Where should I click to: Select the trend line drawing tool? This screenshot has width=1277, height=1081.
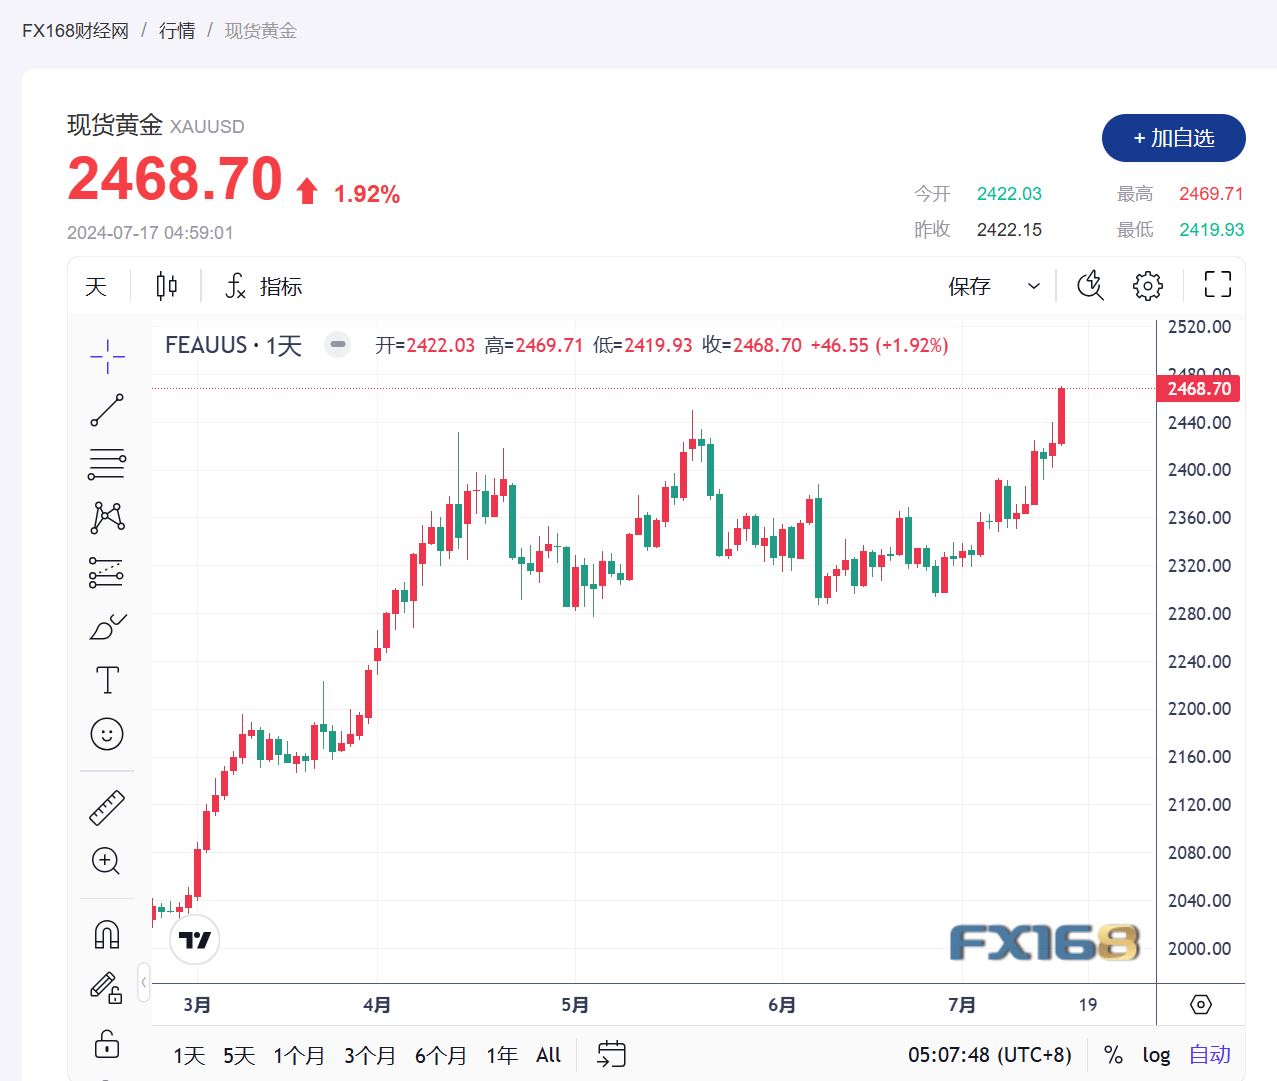[x=107, y=409]
